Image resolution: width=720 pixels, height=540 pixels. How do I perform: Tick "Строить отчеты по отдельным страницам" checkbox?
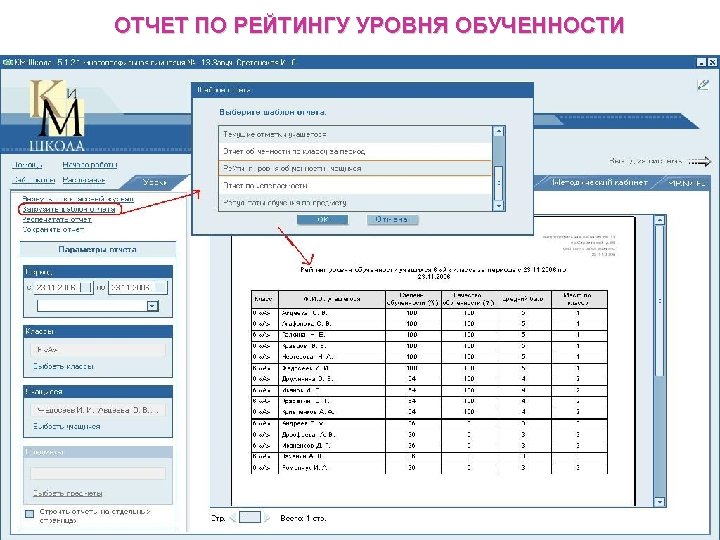[x=29, y=514]
